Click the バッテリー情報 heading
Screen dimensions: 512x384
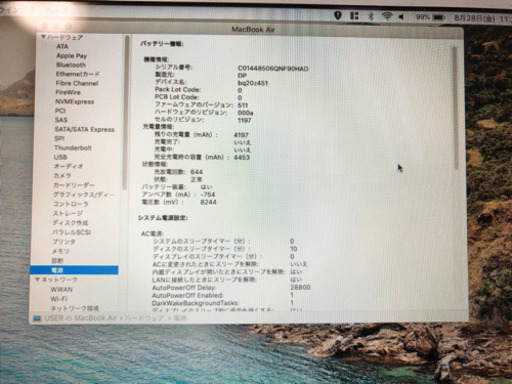coord(162,44)
